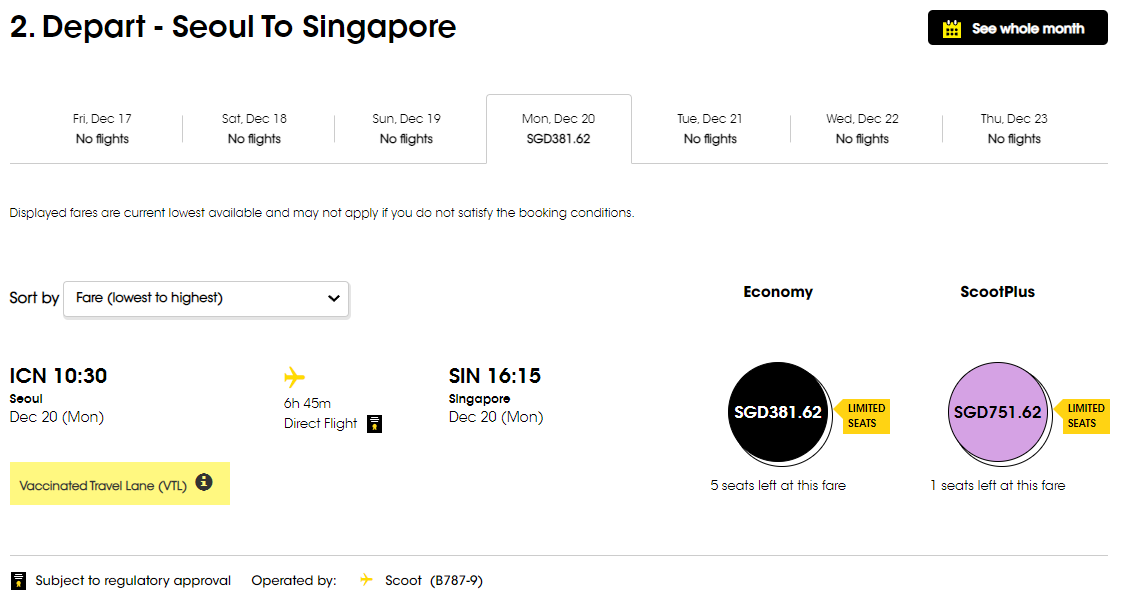Click the regulatory approval legend icon at bottom
1148x602 pixels.
coord(18,581)
